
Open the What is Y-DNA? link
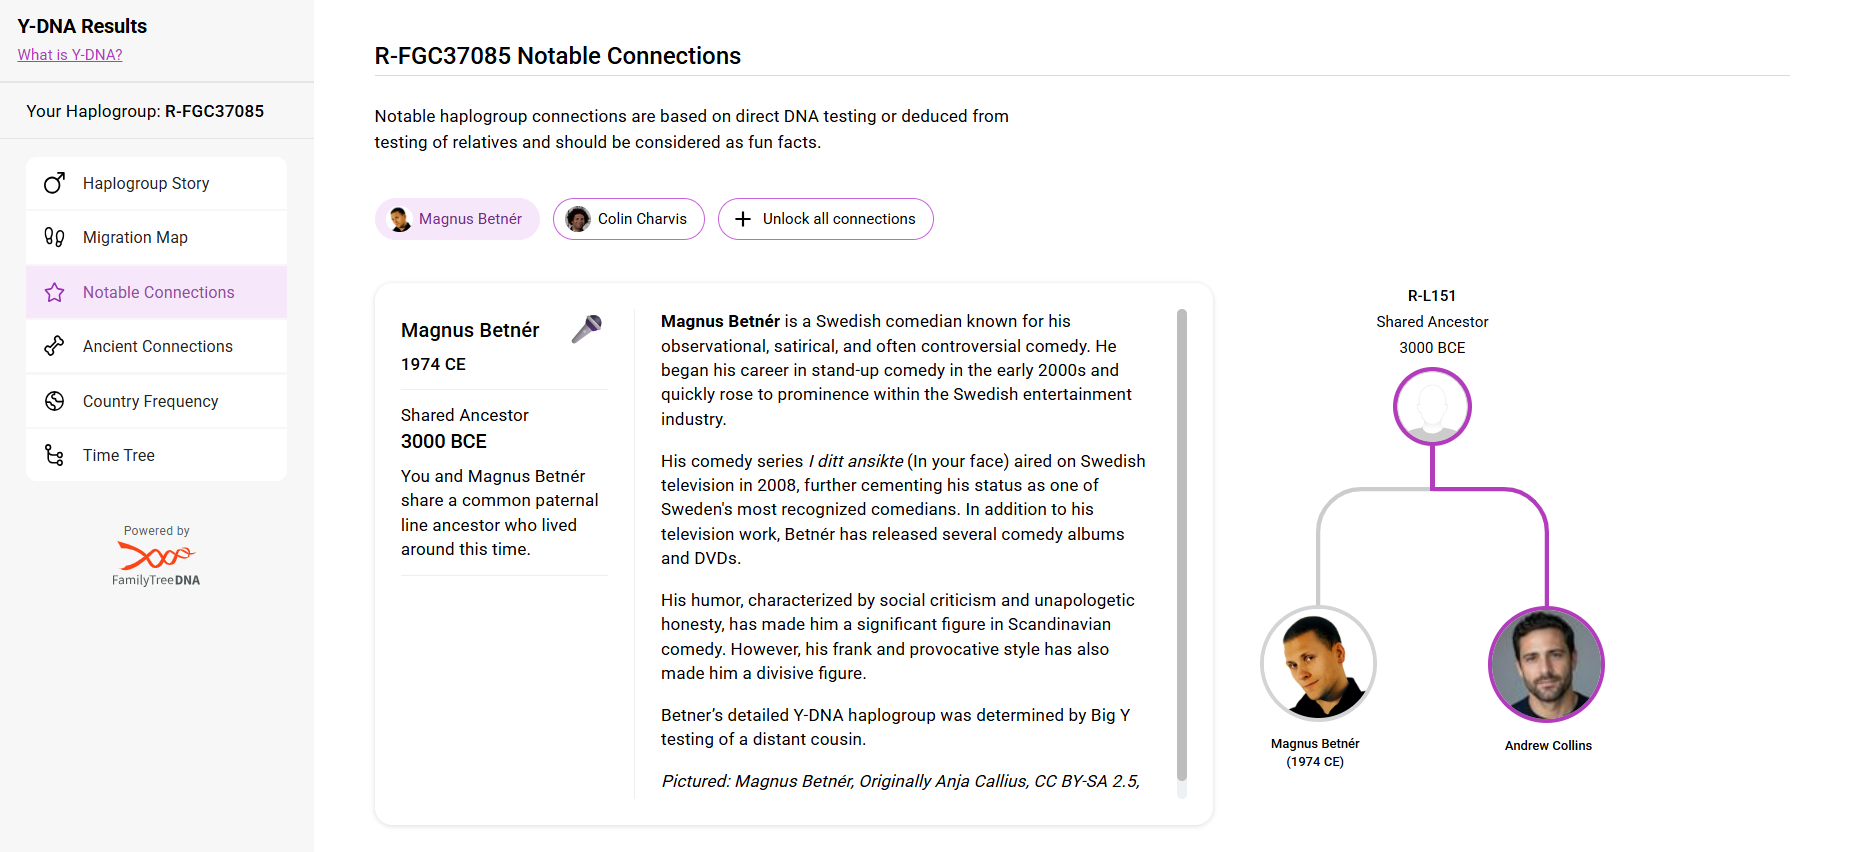click(70, 55)
